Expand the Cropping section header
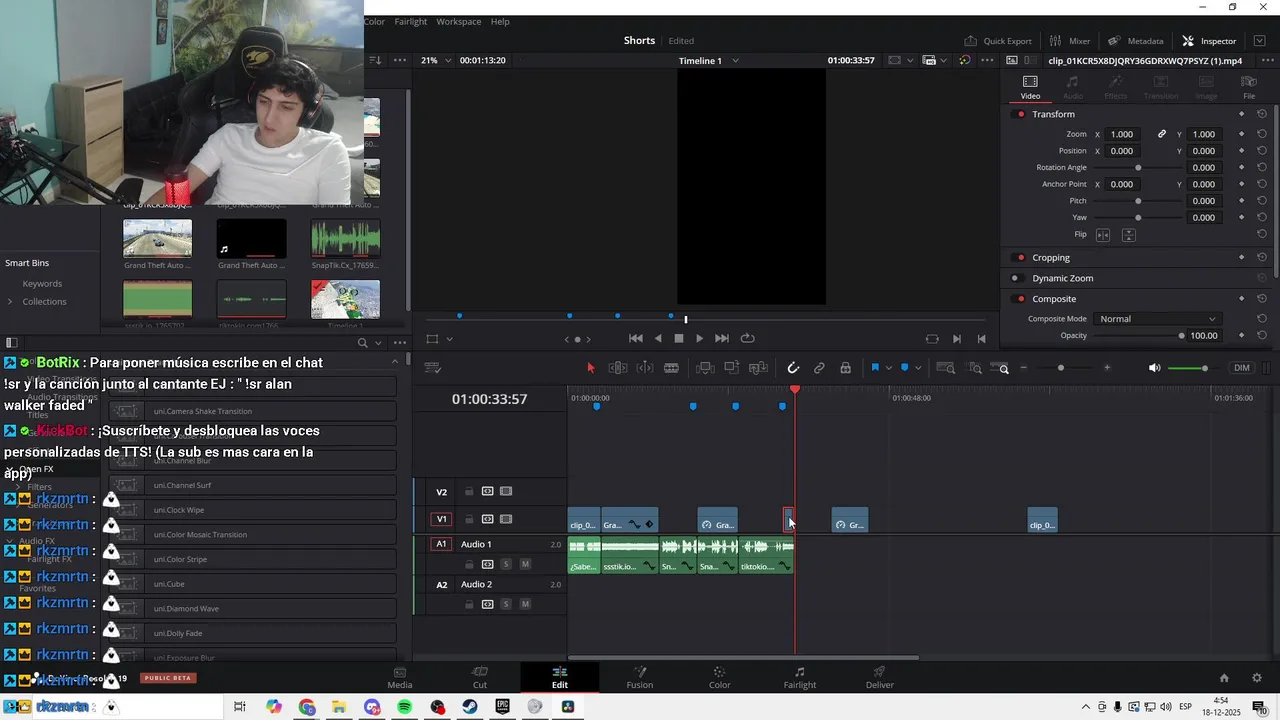Image resolution: width=1280 pixels, height=720 pixels. point(1051,258)
